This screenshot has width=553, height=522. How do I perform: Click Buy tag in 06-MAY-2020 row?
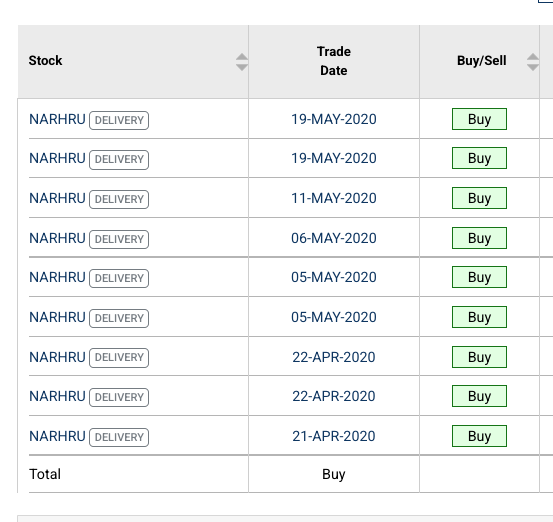point(479,238)
